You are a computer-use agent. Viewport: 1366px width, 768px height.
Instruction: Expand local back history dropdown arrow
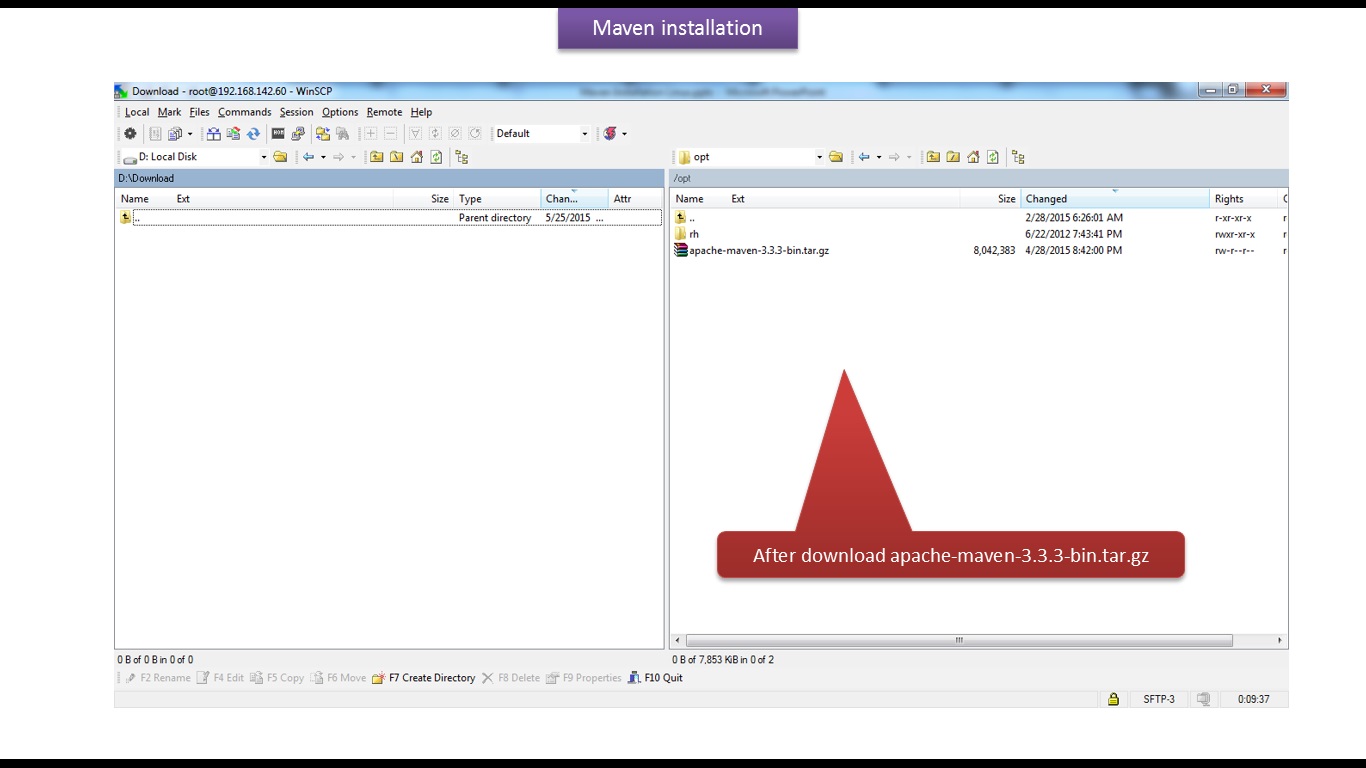click(323, 157)
